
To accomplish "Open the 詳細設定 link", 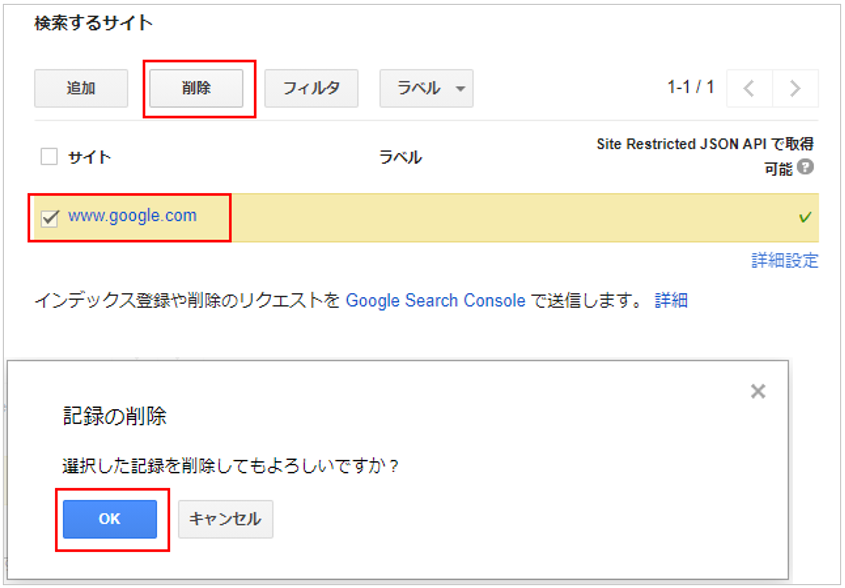I will (x=785, y=261).
